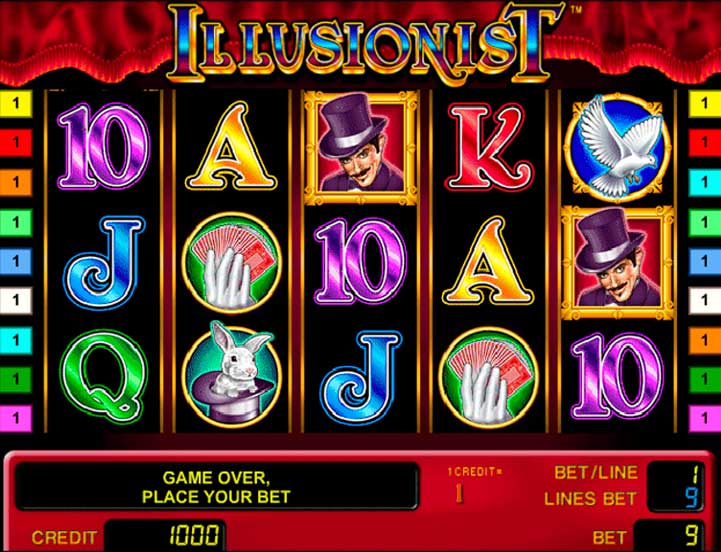This screenshot has height=552, width=721.
Task: Select the red payline marker on the left
Action: tap(16, 143)
